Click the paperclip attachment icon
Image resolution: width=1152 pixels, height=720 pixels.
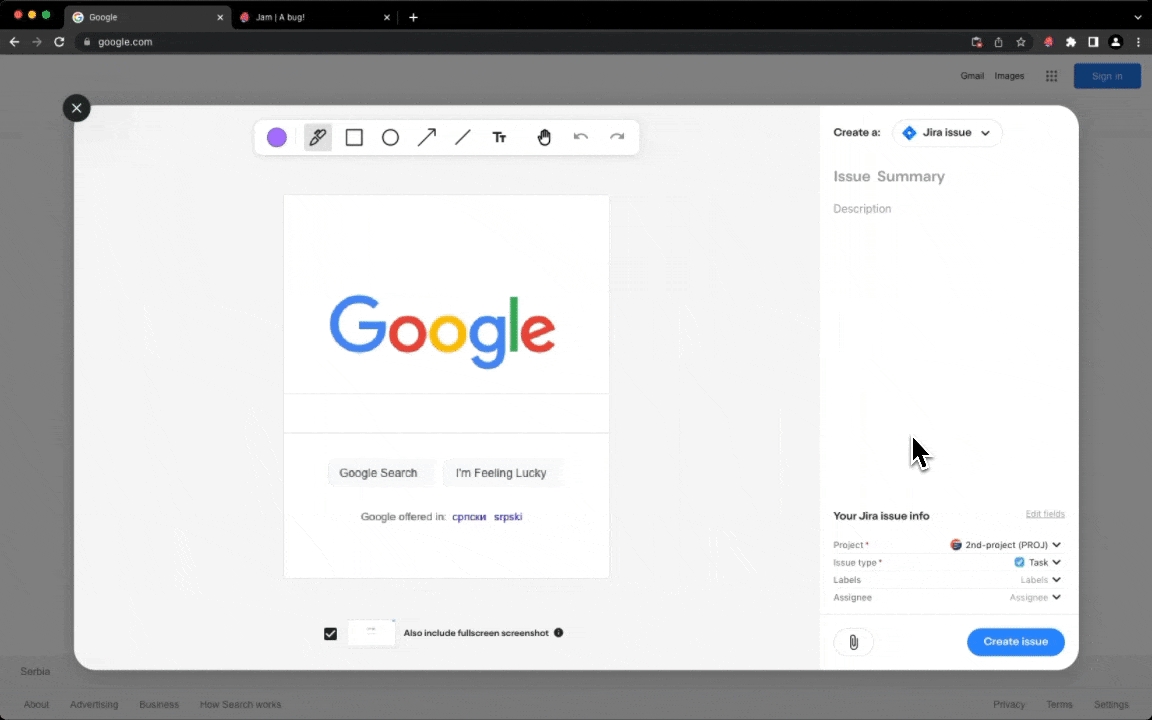(853, 642)
